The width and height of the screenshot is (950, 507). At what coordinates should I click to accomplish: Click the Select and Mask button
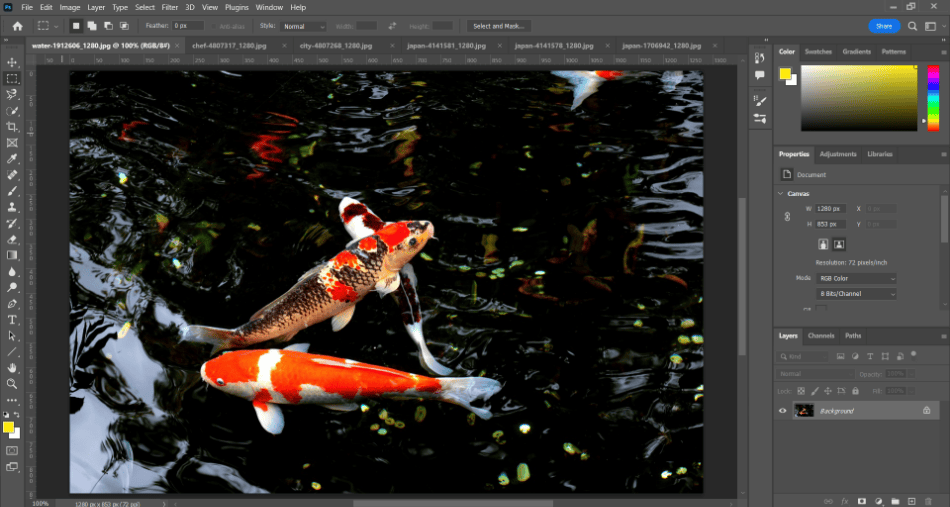pyautogui.click(x=499, y=26)
